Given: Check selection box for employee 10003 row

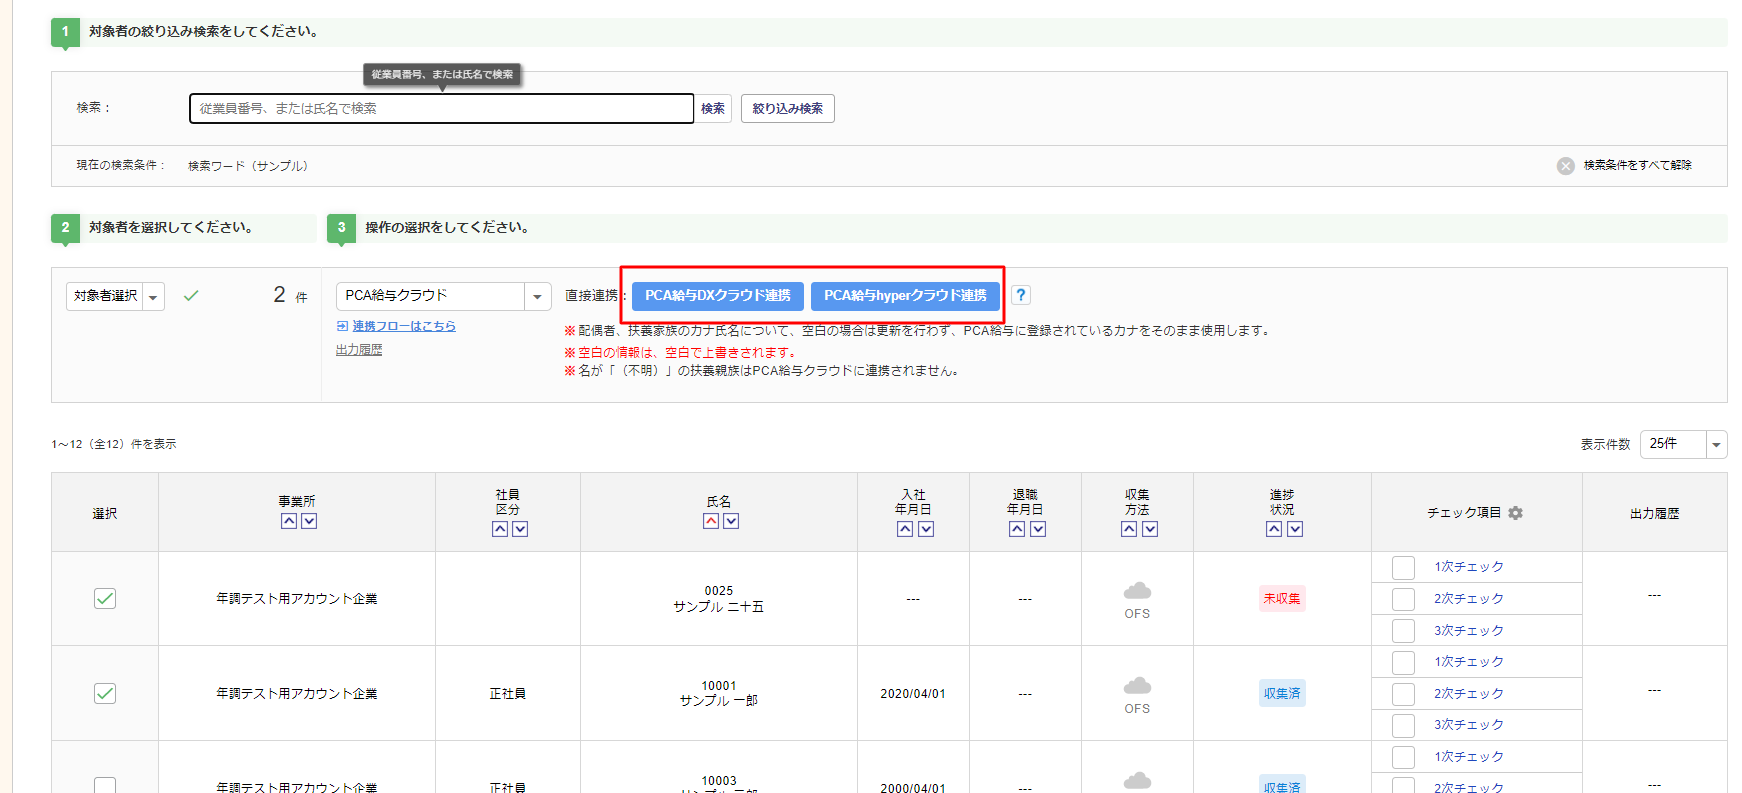Looking at the screenshot, I should click(x=105, y=786).
